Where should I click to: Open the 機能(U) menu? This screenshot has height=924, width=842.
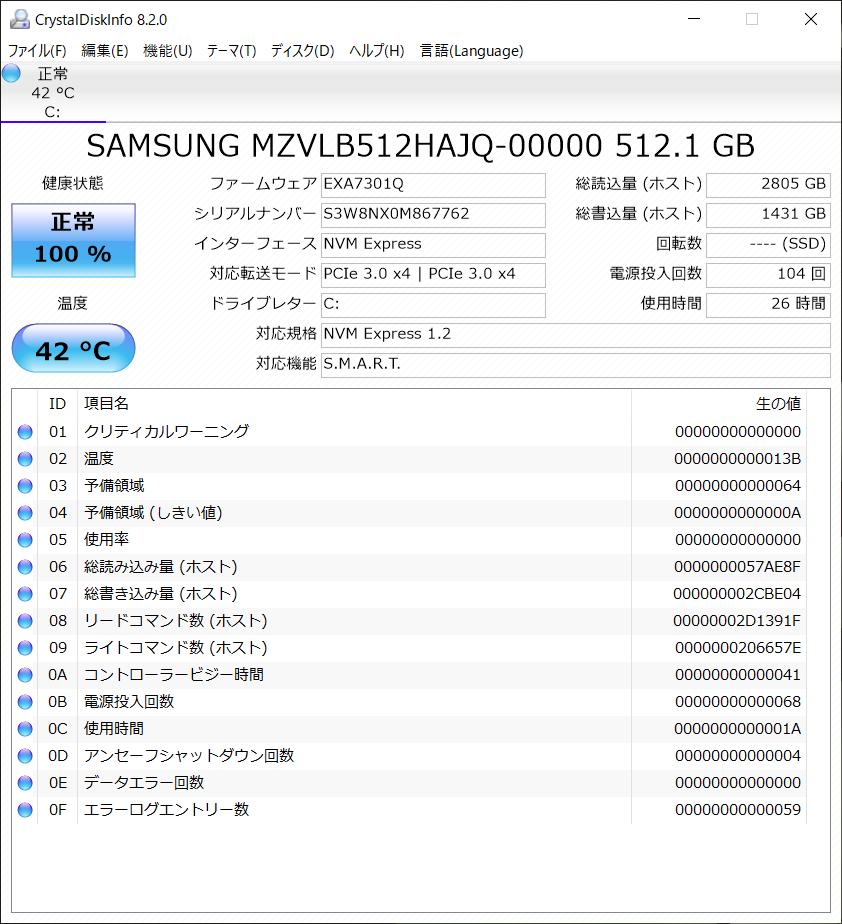click(x=167, y=51)
